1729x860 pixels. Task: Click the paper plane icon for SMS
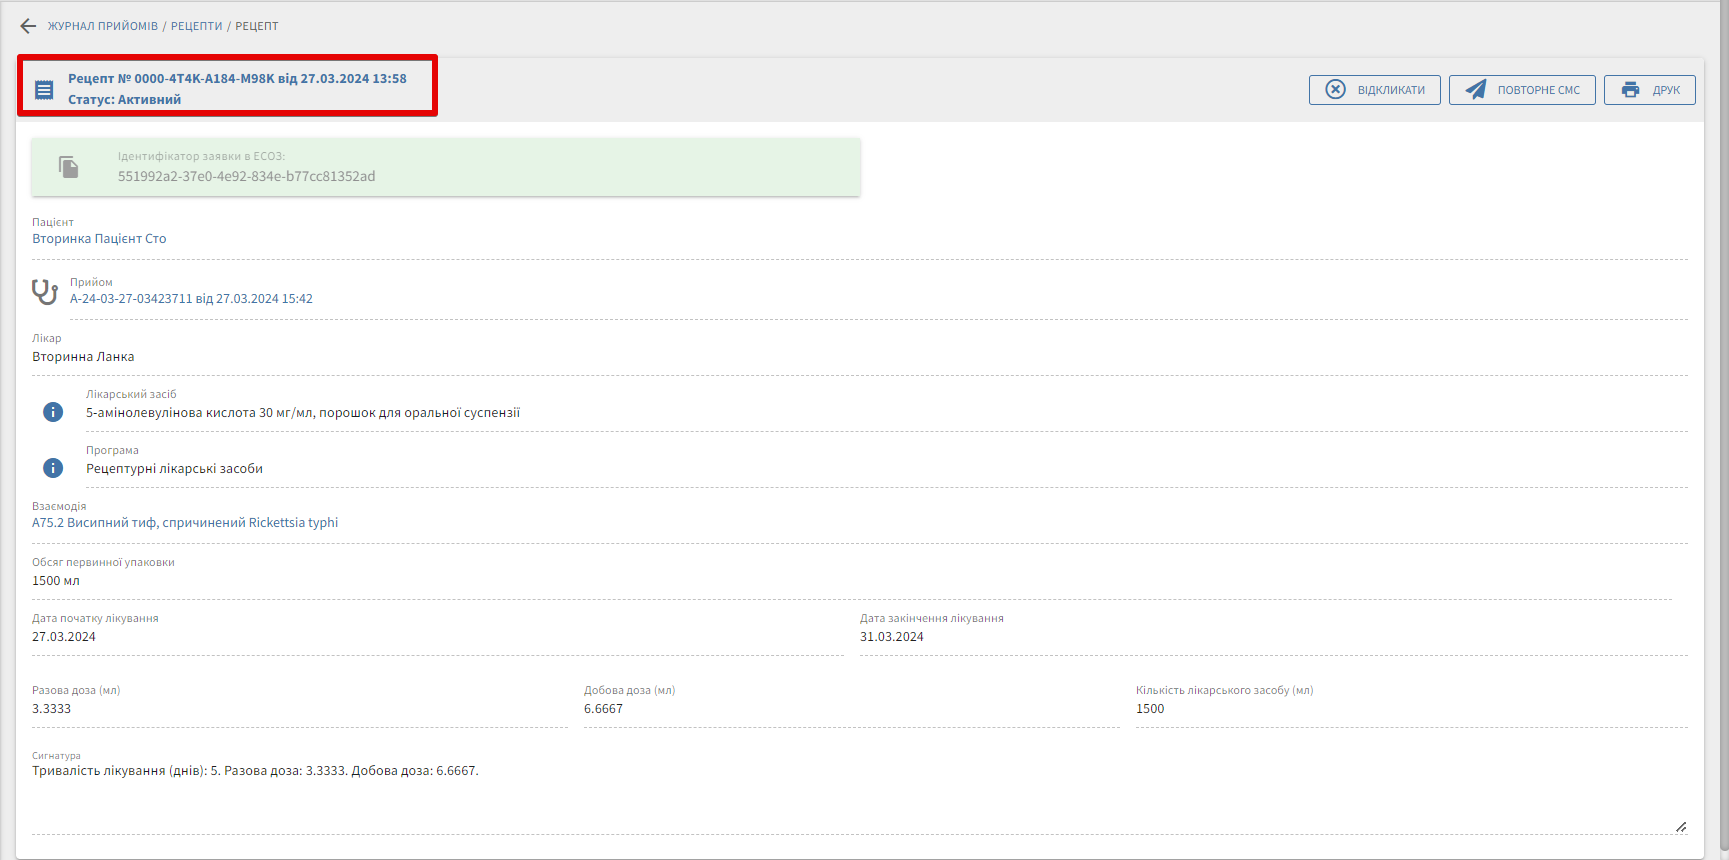(1476, 90)
